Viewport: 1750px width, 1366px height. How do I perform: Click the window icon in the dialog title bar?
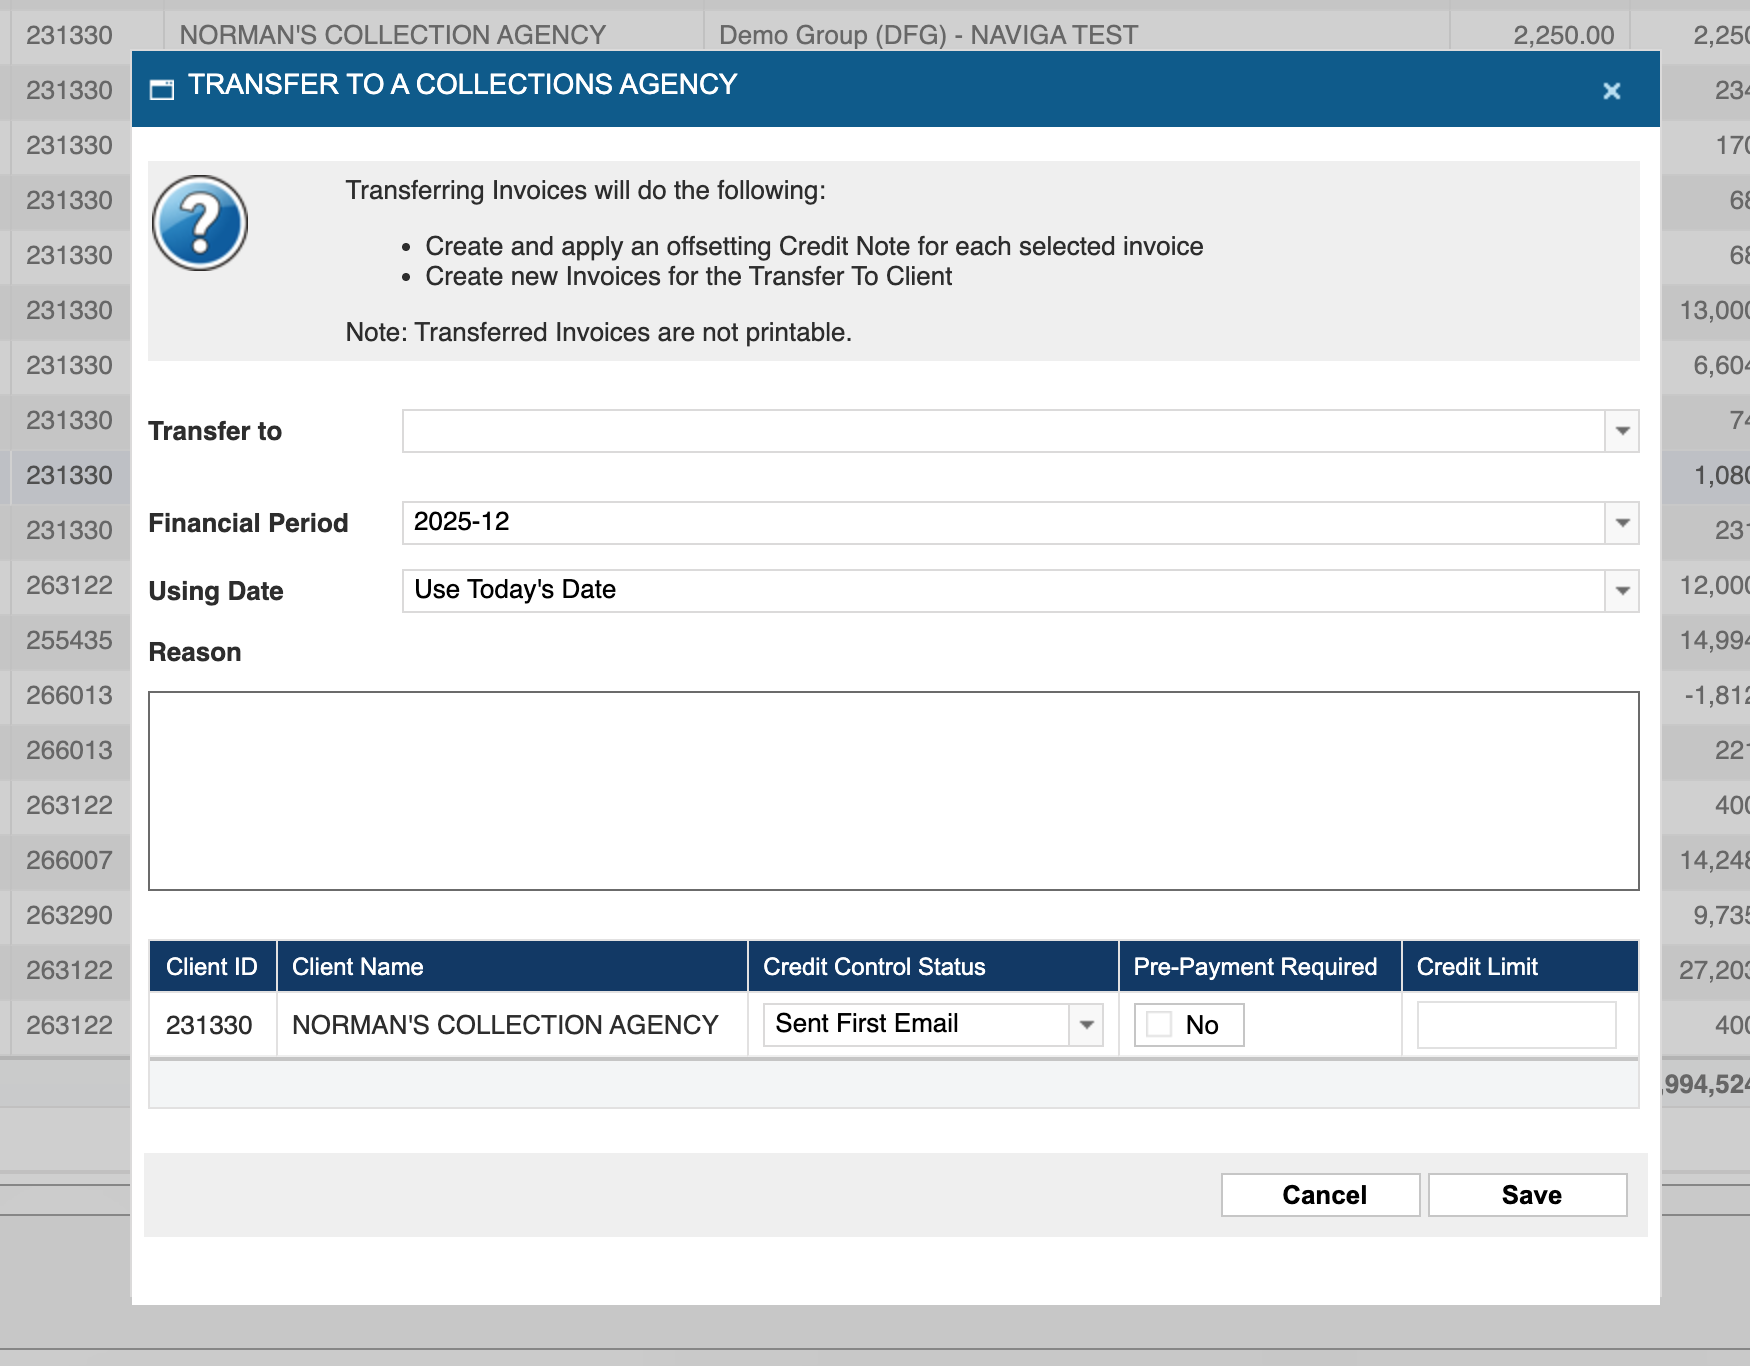click(161, 90)
